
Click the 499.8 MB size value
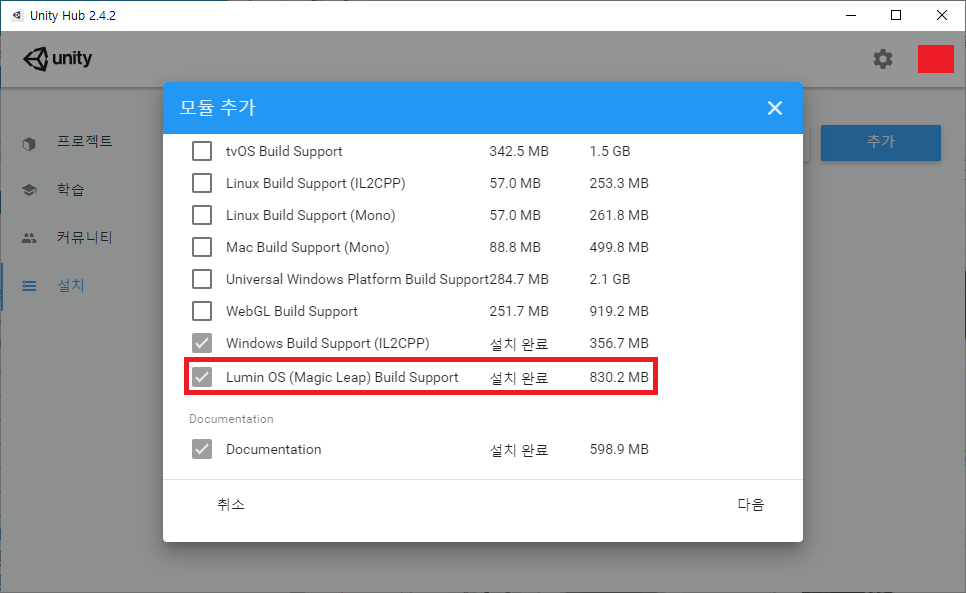pos(619,247)
